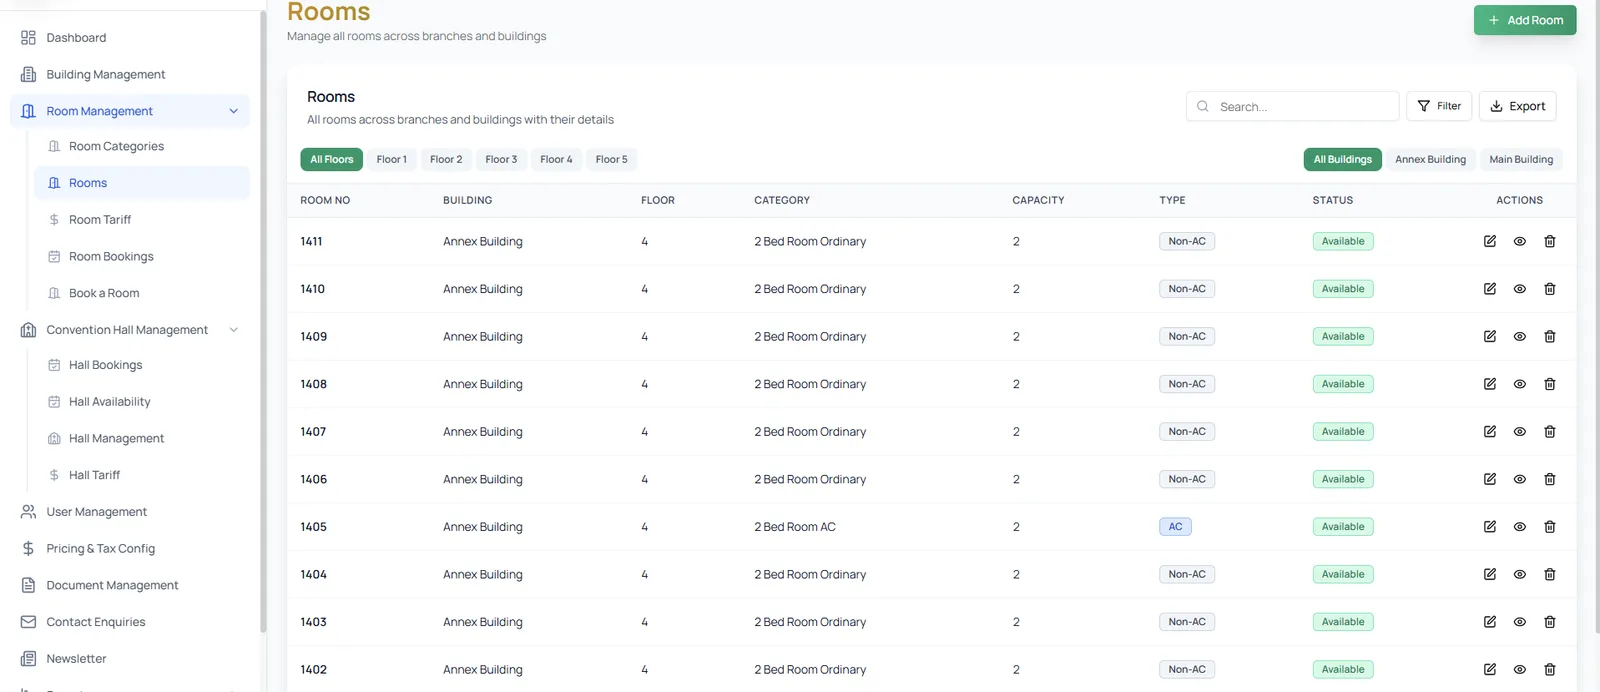Open Hall Availability
1600x692 pixels.
[x=142, y=402]
